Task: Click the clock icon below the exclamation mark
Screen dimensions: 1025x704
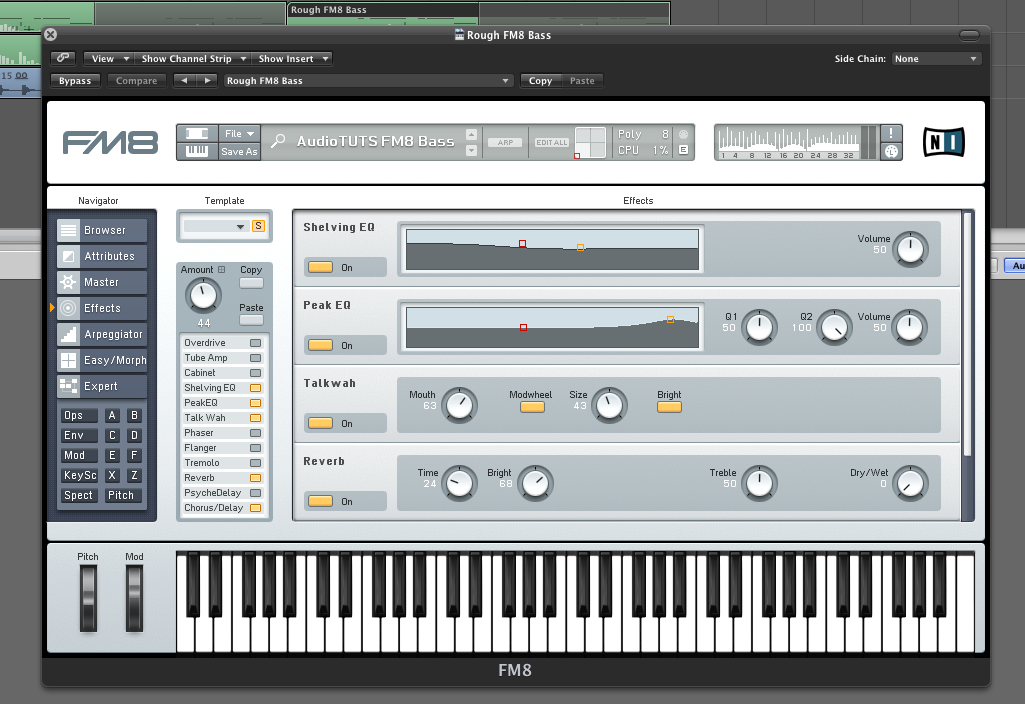Action: 890,151
